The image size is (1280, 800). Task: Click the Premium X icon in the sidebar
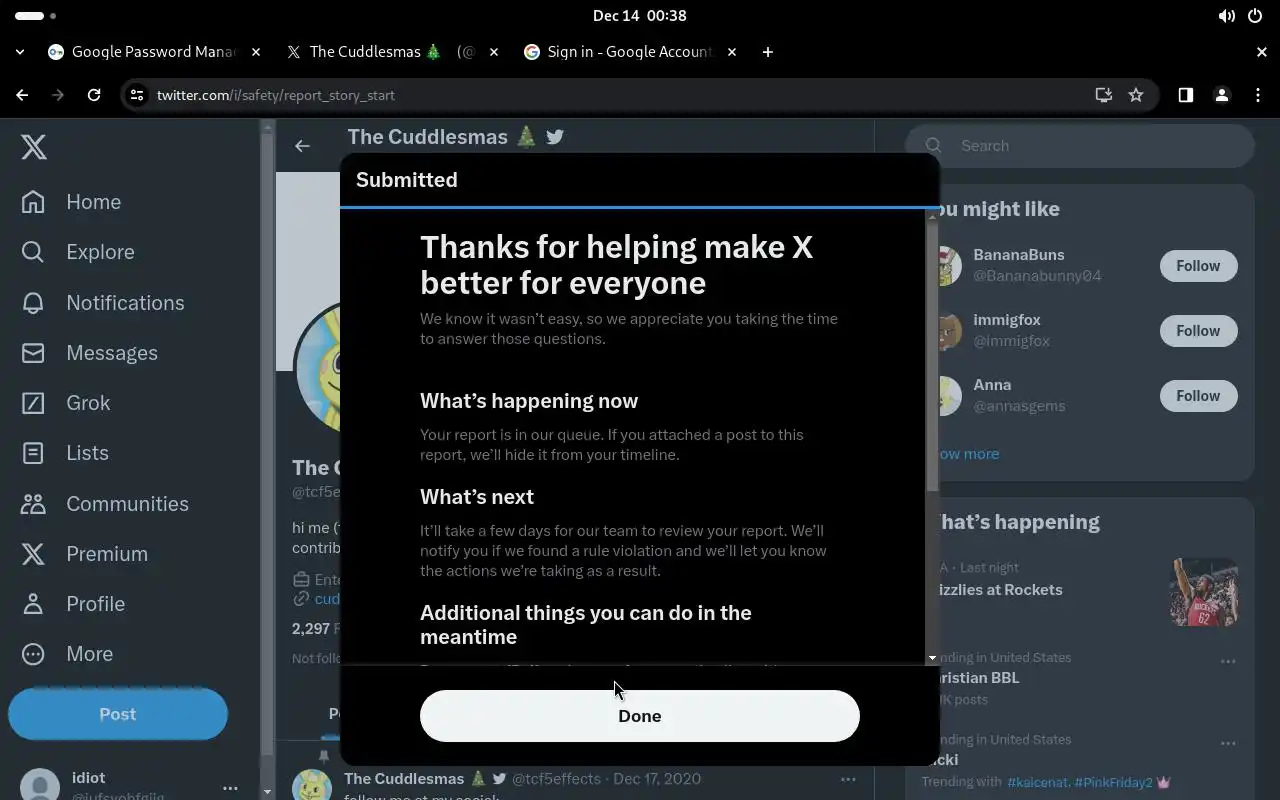[x=33, y=553]
